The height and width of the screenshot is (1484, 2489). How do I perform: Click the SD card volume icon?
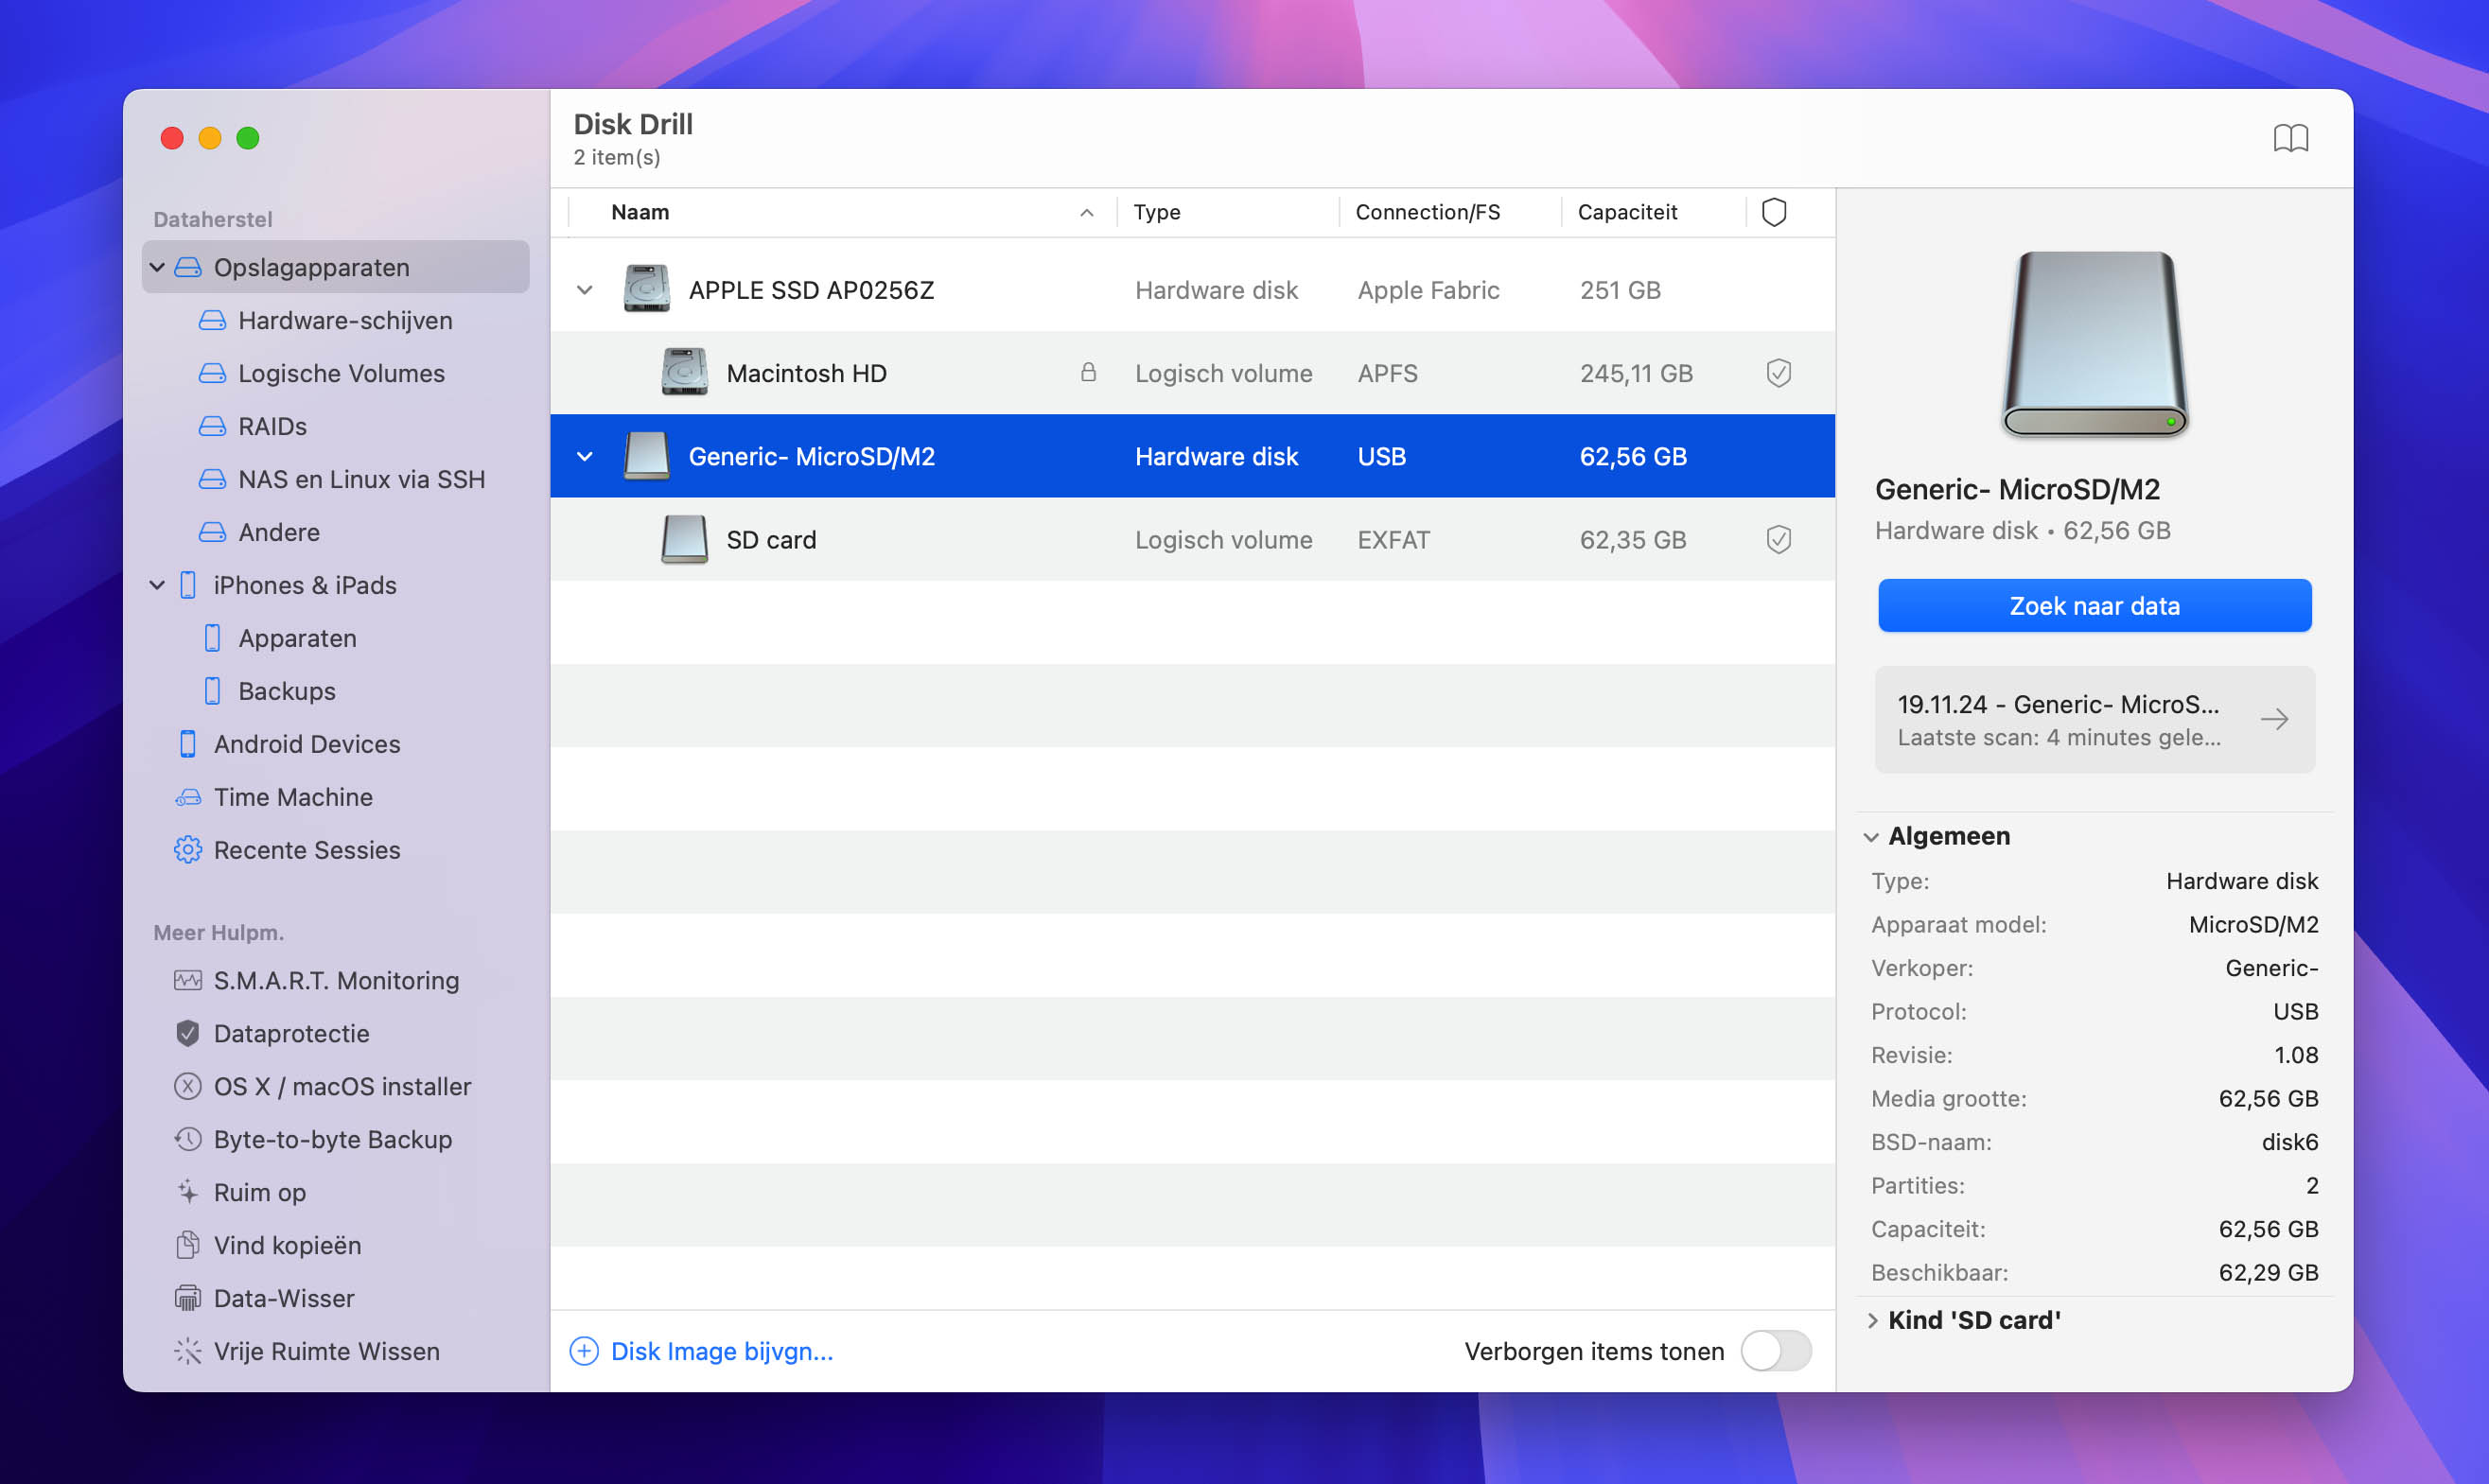[x=684, y=540]
